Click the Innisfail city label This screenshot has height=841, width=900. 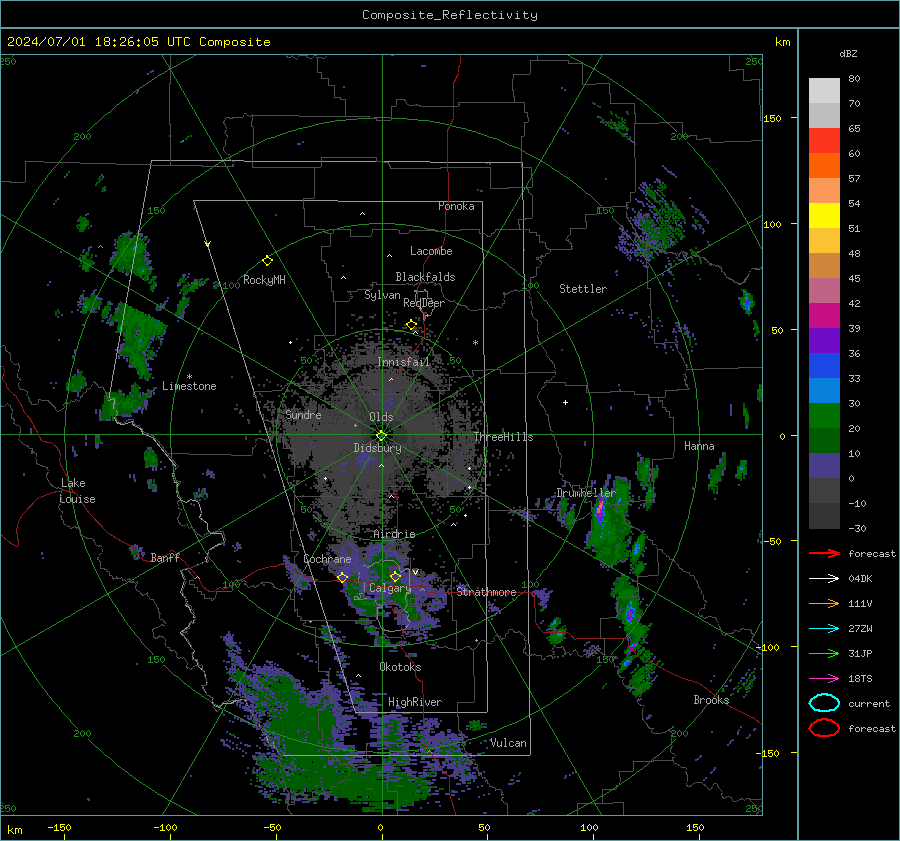403,362
